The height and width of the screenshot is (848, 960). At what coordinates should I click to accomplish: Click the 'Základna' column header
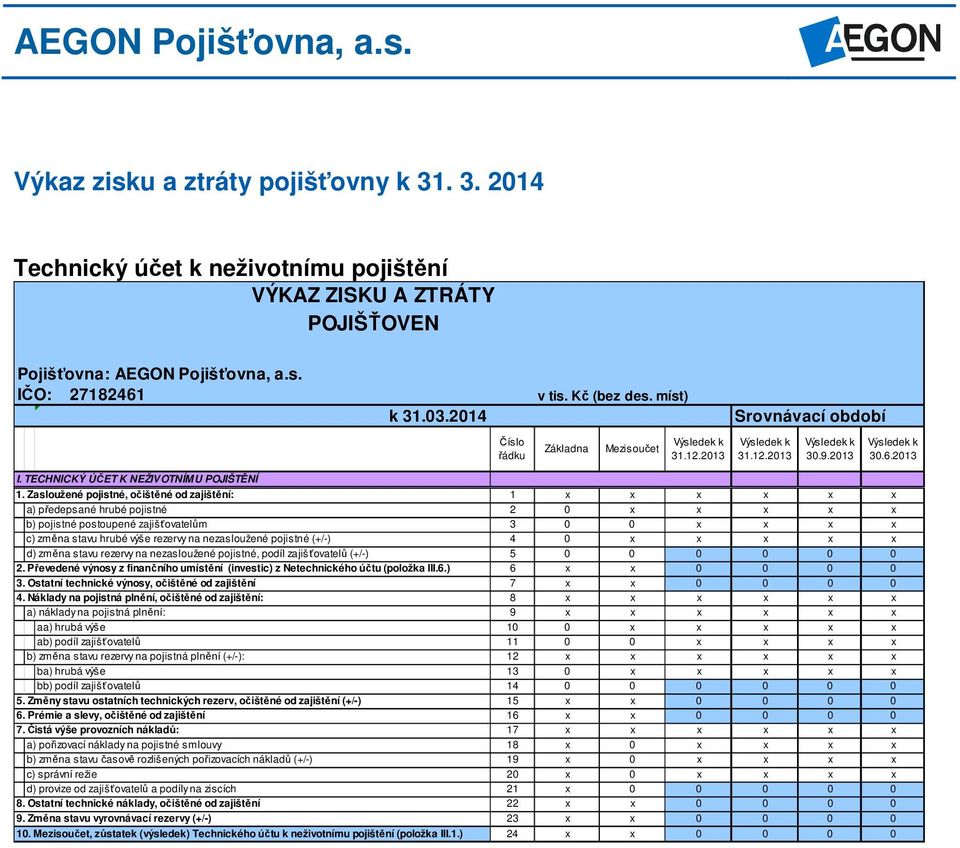click(566, 449)
